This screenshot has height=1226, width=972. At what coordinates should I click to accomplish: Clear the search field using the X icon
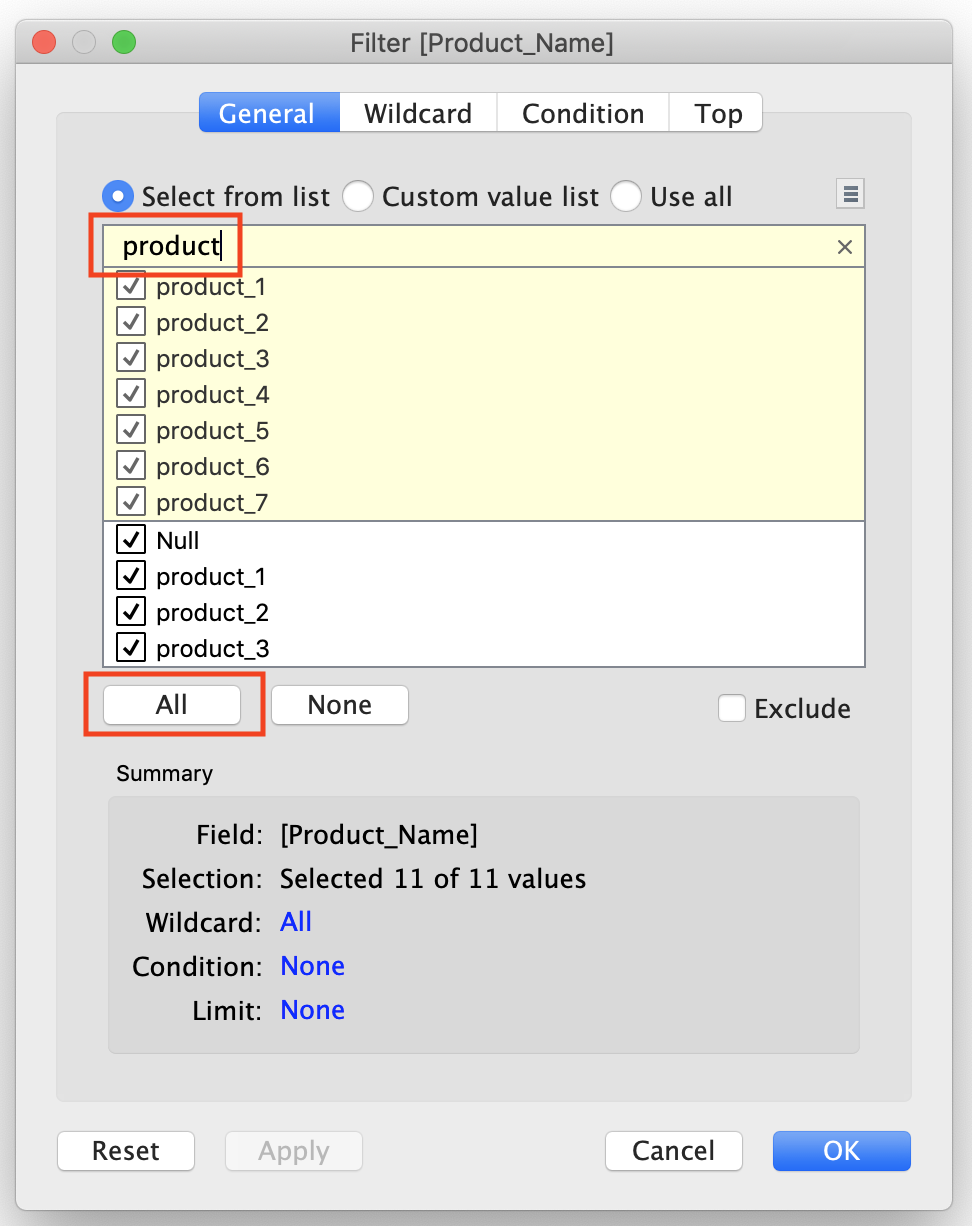pos(845,246)
